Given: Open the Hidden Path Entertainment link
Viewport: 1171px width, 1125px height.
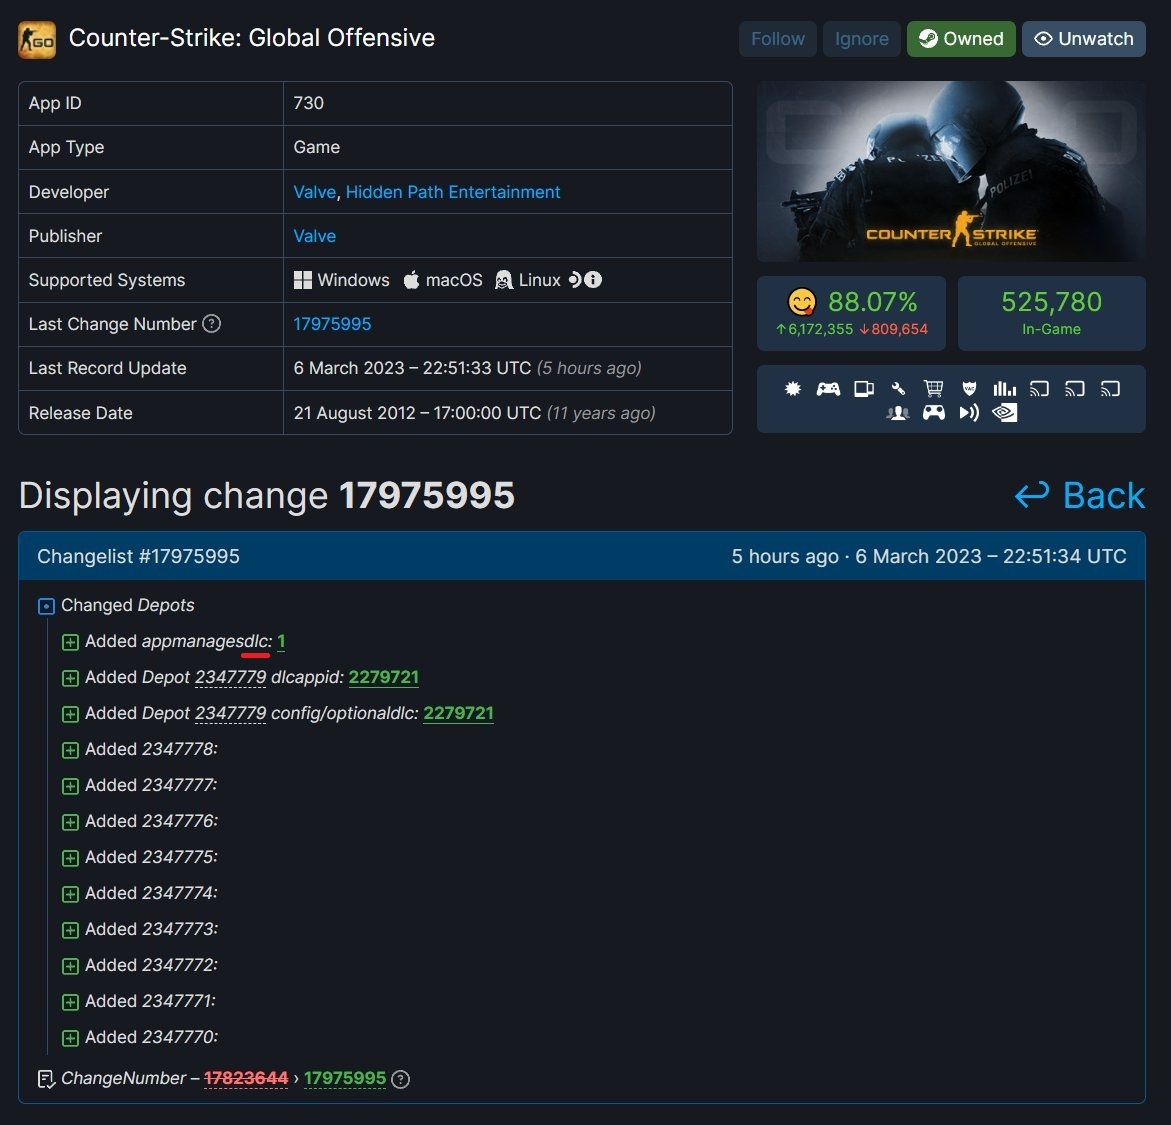Looking at the screenshot, I should click(453, 192).
